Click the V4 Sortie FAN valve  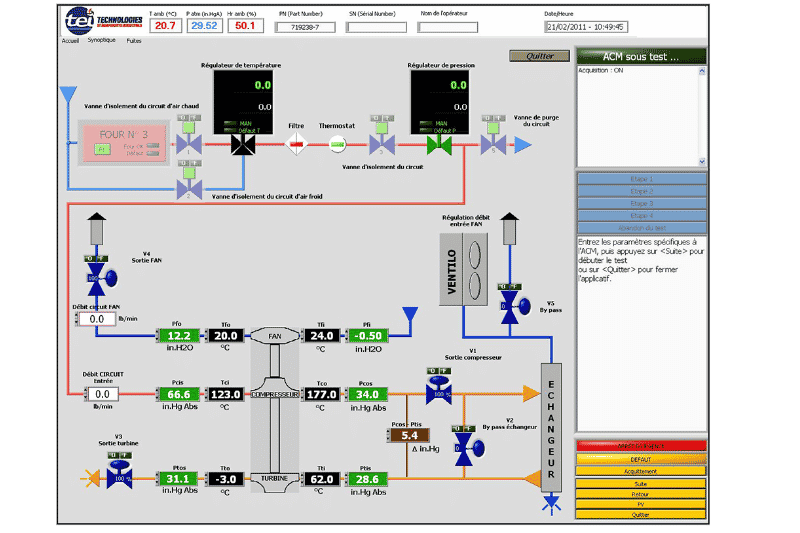pos(93,277)
